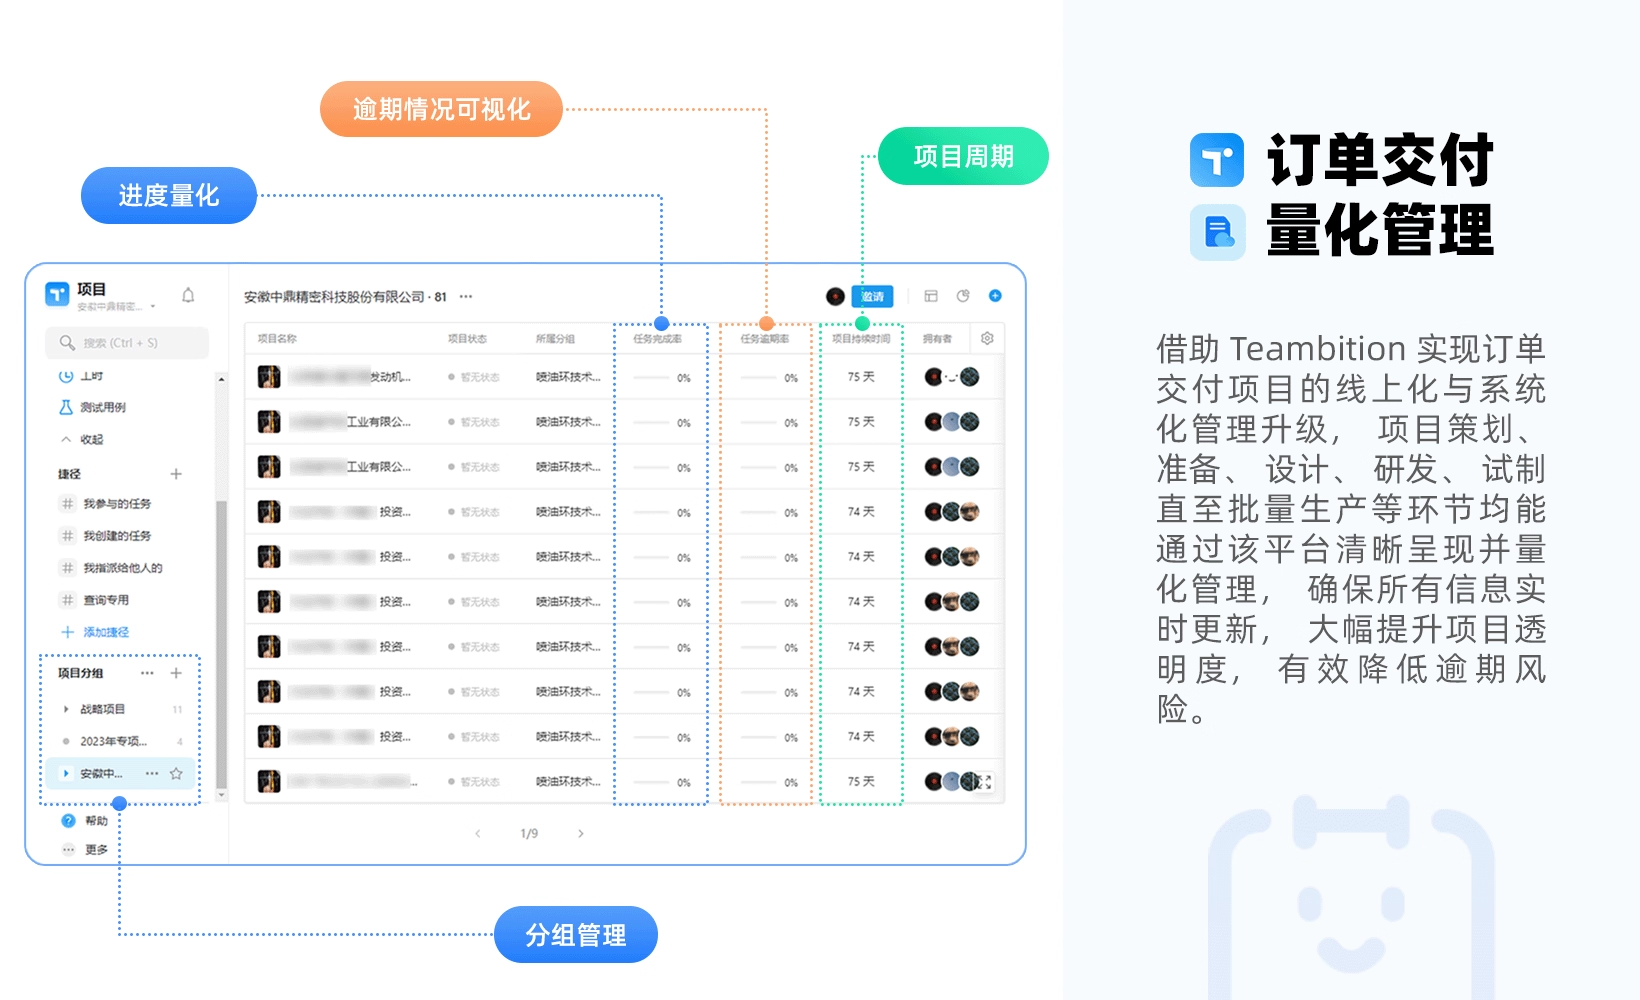Screen dimensions: 1640x1000
Task: Click 喷油环技术... in the 发动机... row
Action: (x=568, y=377)
